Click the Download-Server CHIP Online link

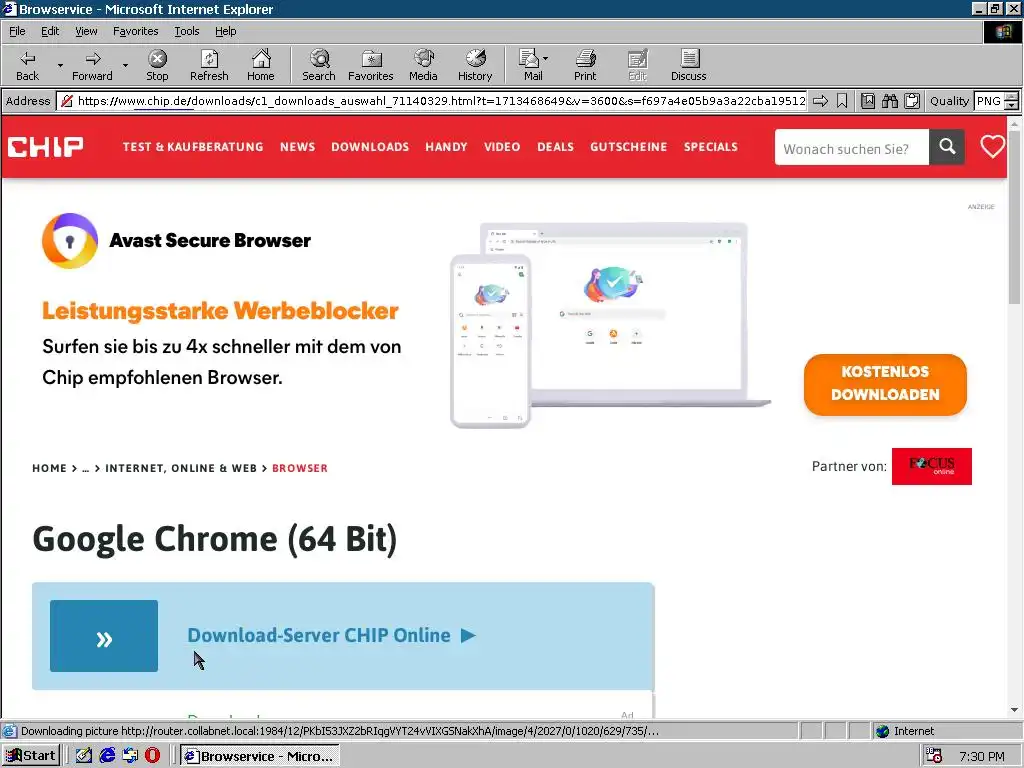click(332, 635)
